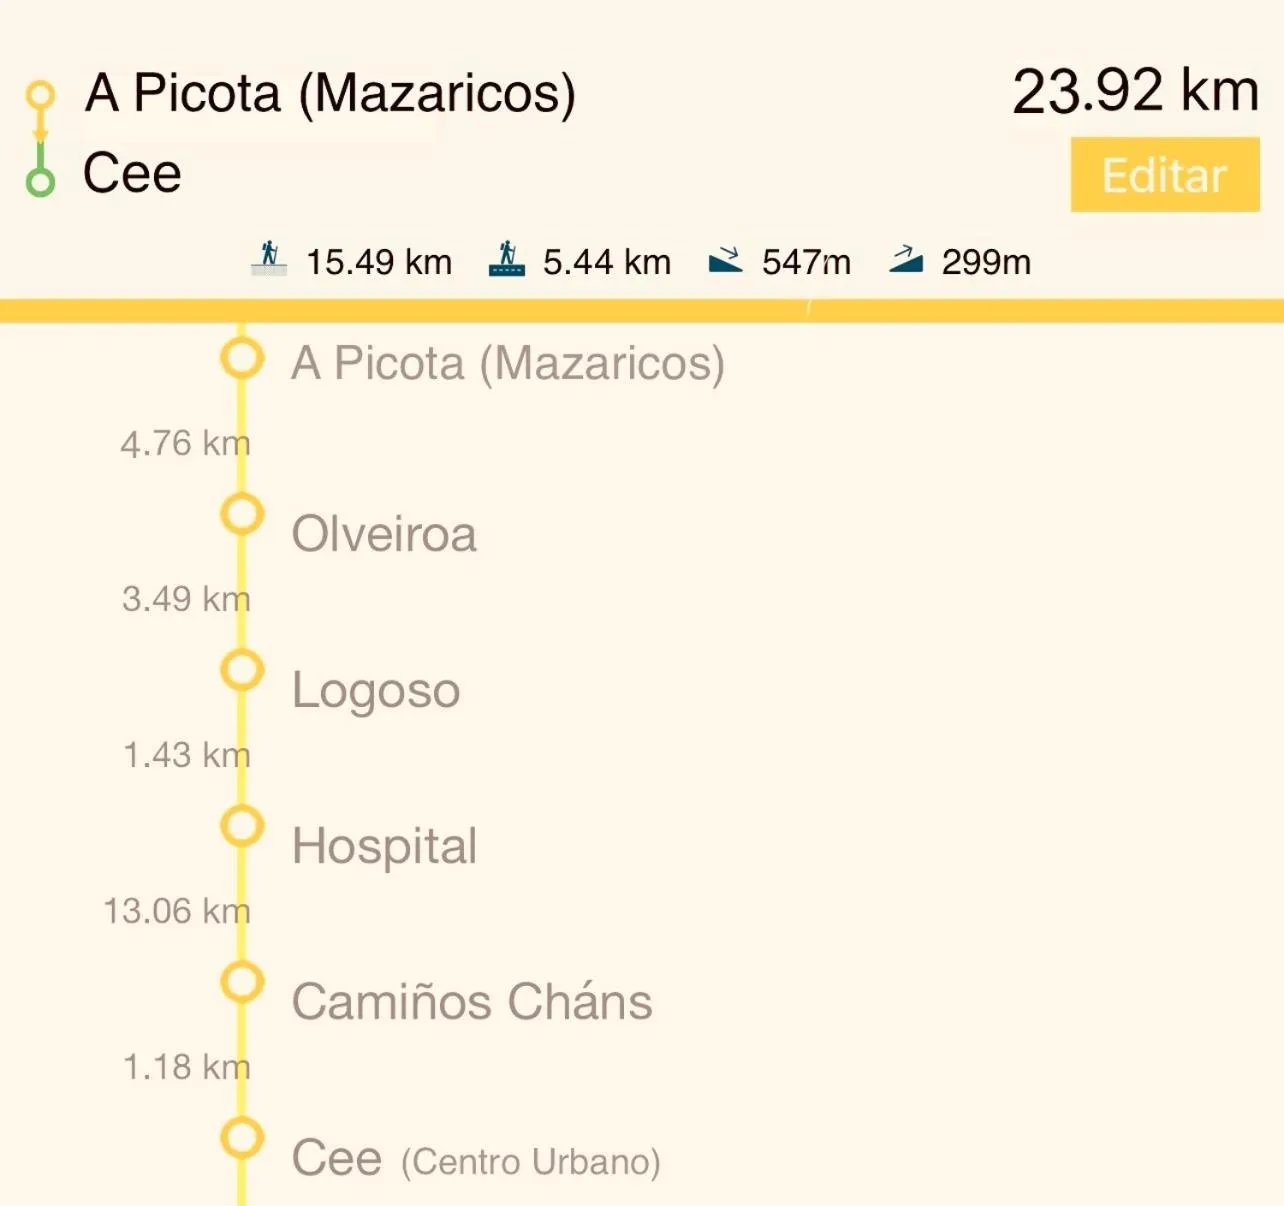This screenshot has height=1206, width=1284.
Task: Click the Editar button
Action: 1164,175
